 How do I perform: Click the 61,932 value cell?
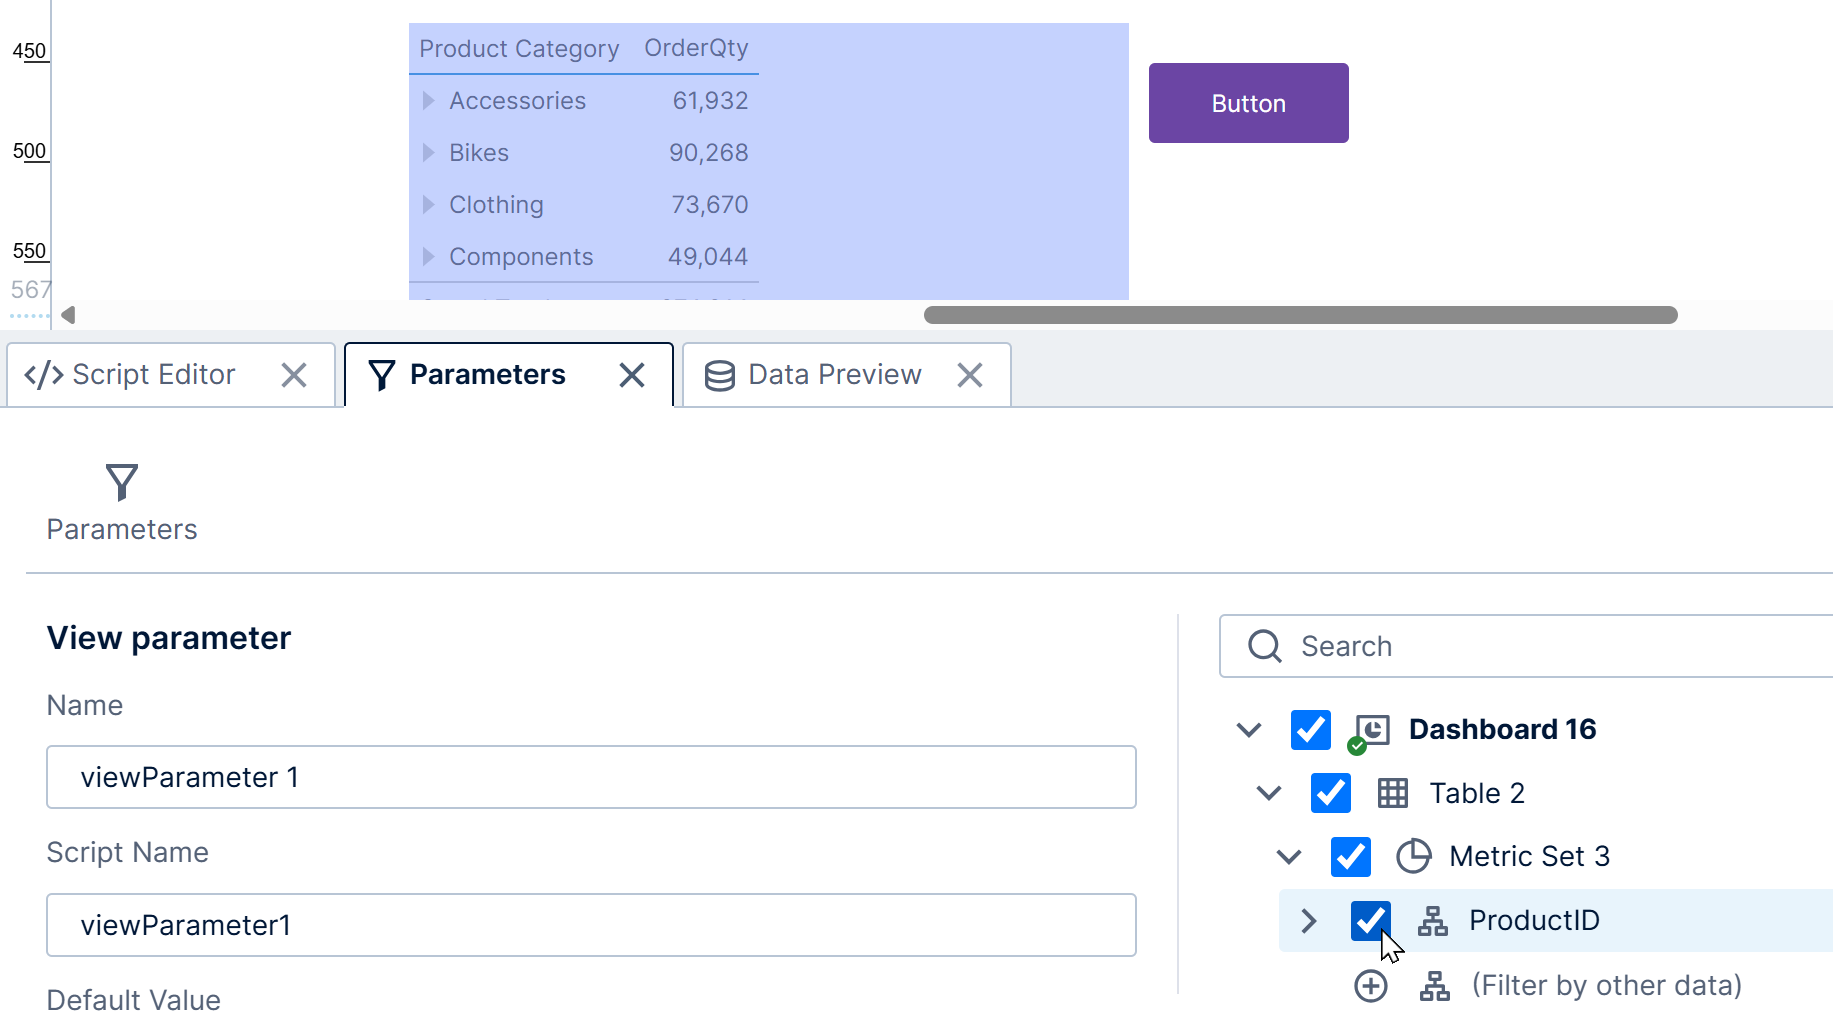(x=710, y=100)
